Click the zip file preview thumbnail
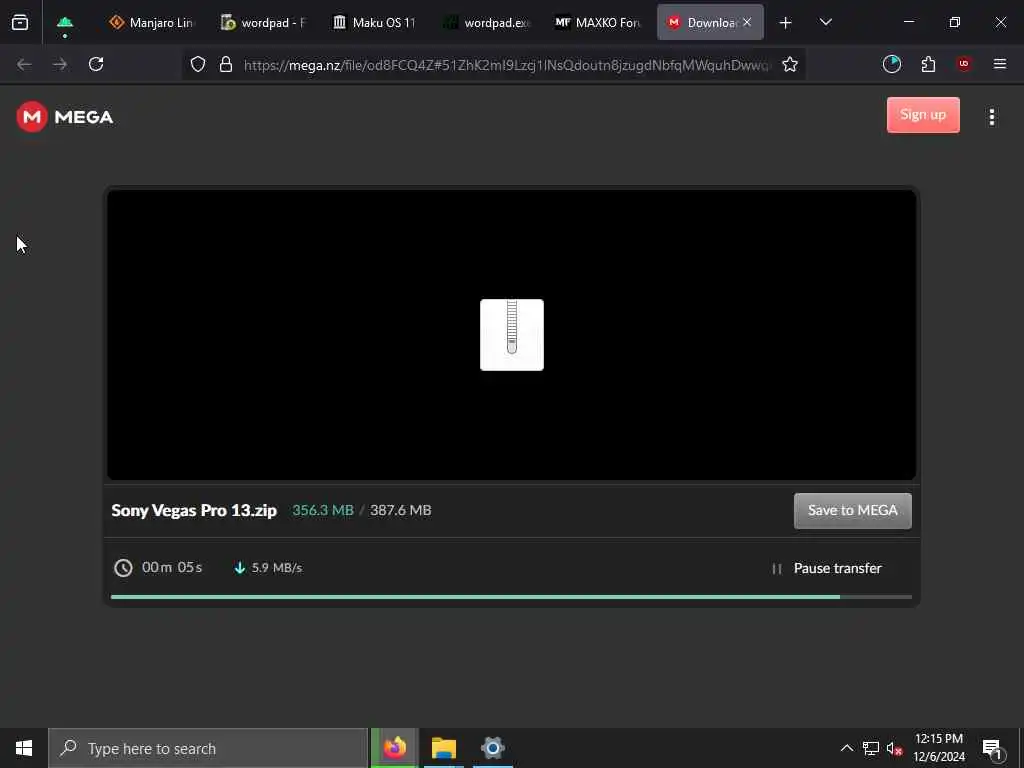This screenshot has width=1024, height=768. pos(512,335)
